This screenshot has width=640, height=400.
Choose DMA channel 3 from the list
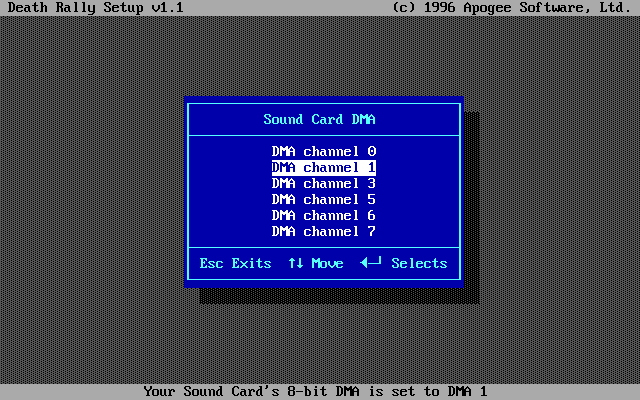[324, 183]
